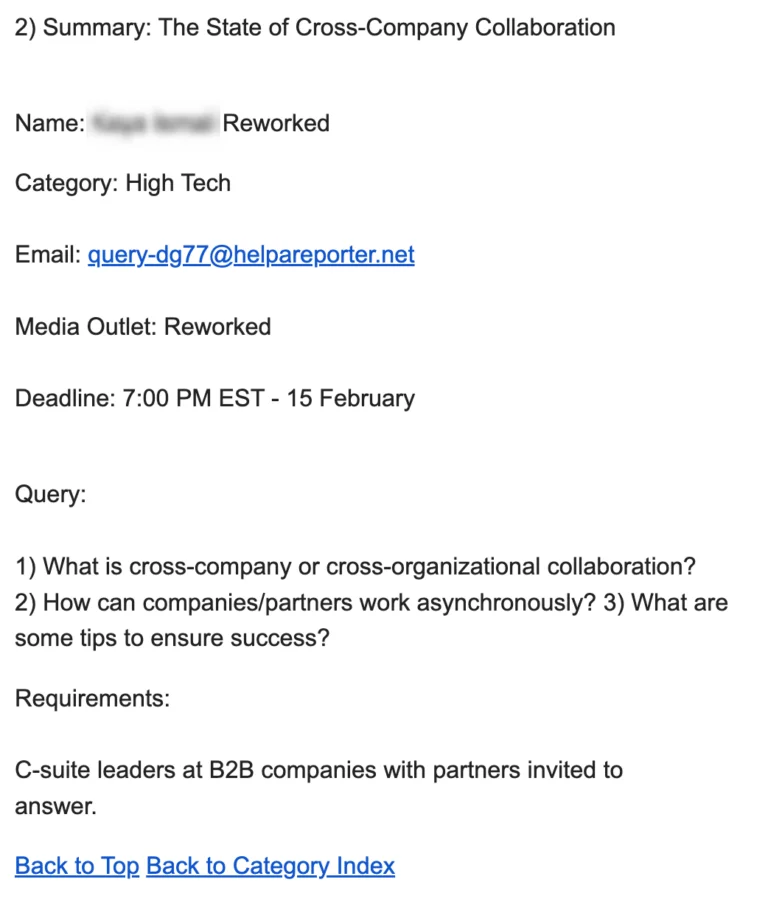The height and width of the screenshot is (910, 768).
Task: Open the query-dg77@helpareporter.net email link
Action: coord(251,255)
